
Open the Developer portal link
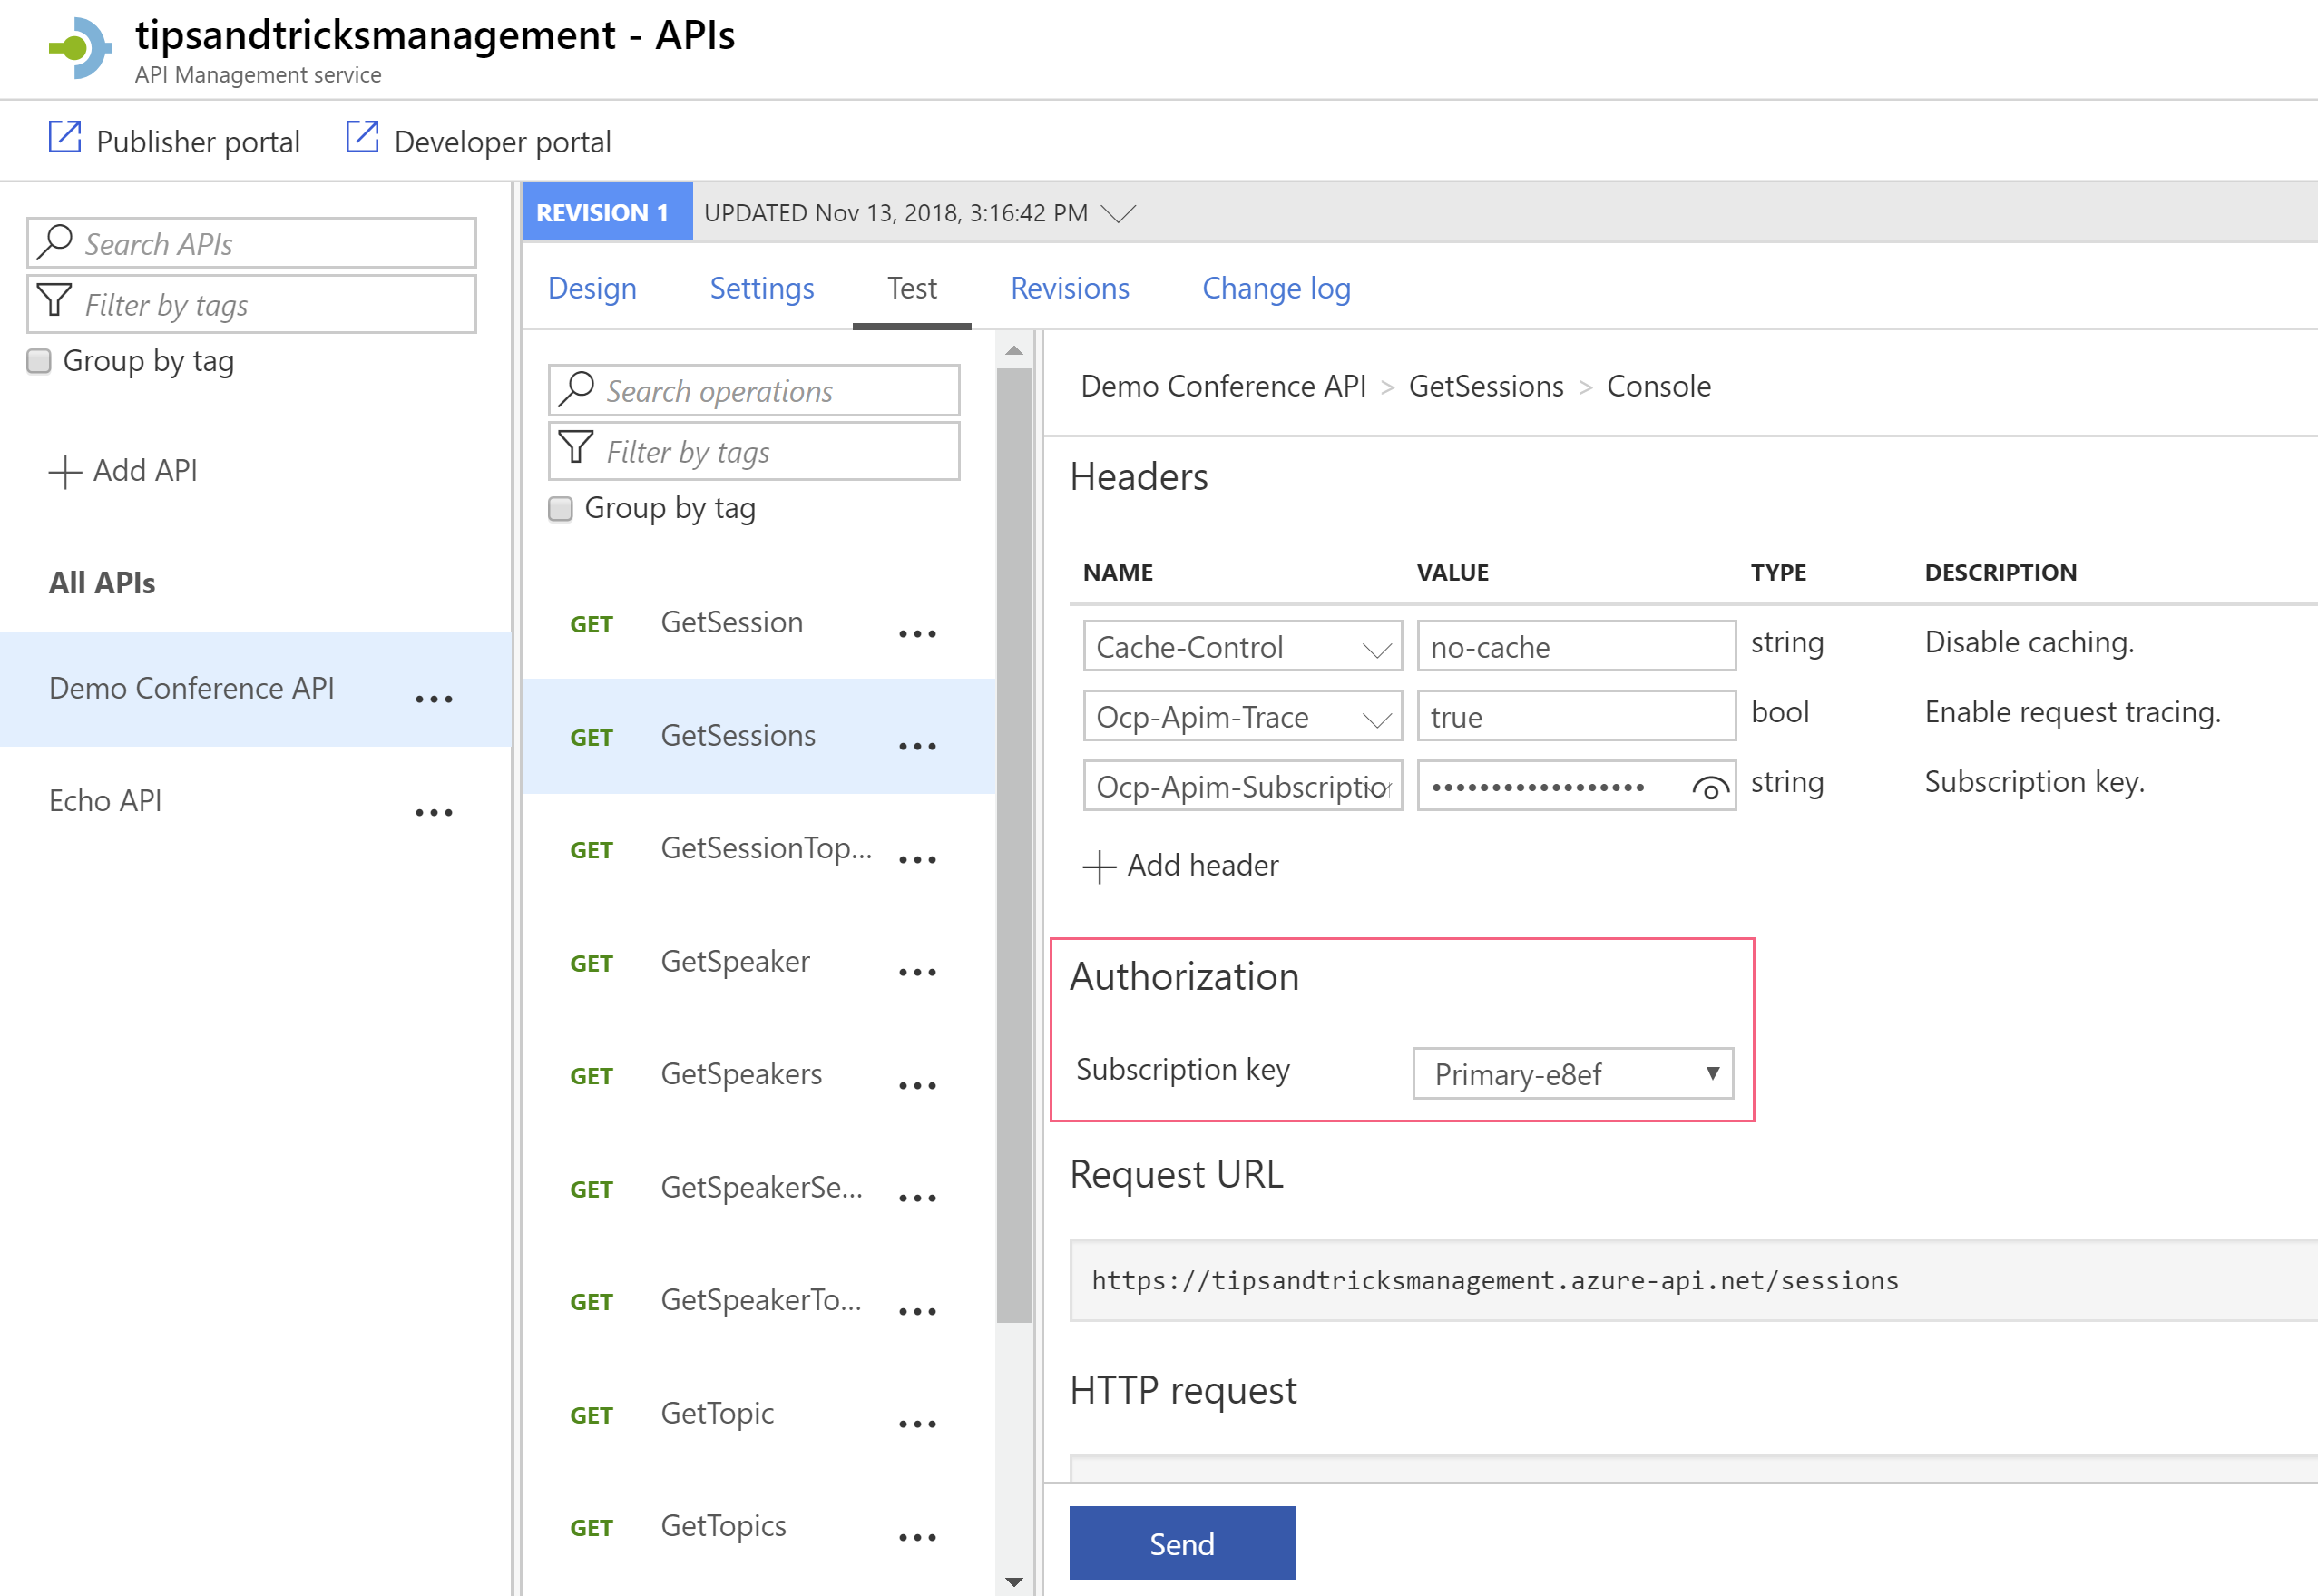click(503, 142)
